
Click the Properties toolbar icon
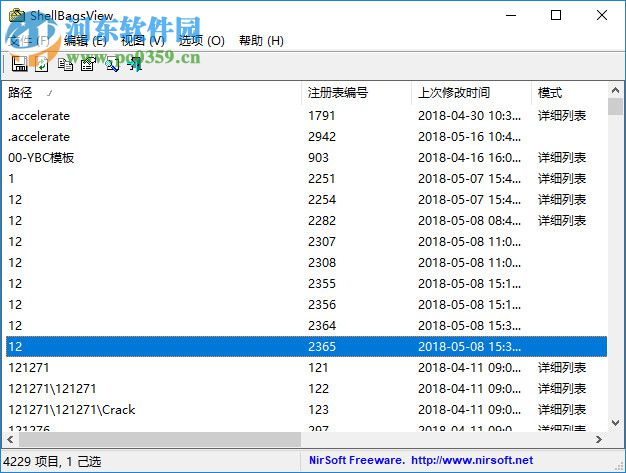pyautogui.click(x=88, y=64)
